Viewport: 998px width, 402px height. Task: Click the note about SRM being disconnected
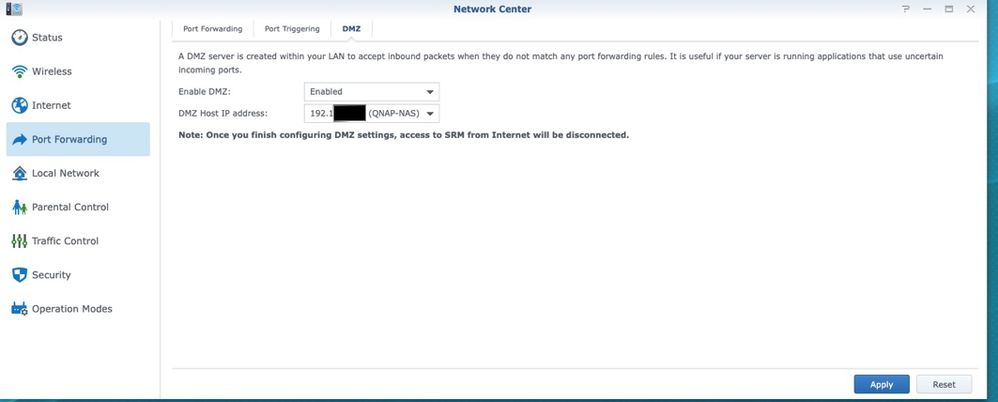404,135
